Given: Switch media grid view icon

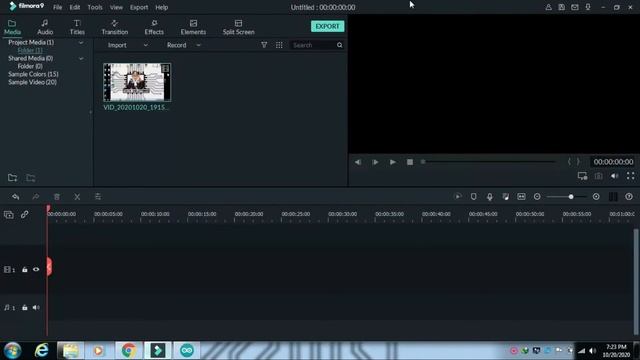Looking at the screenshot, I should click(279, 45).
